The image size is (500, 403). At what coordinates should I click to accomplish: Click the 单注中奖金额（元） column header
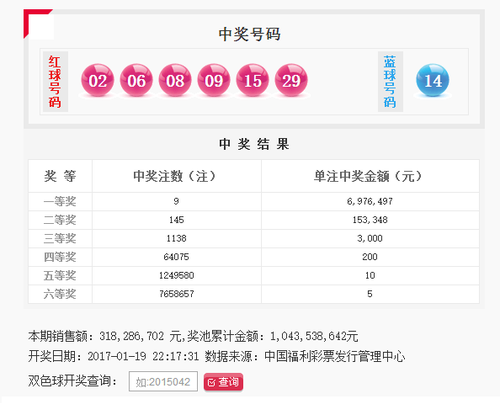pyautogui.click(x=368, y=176)
